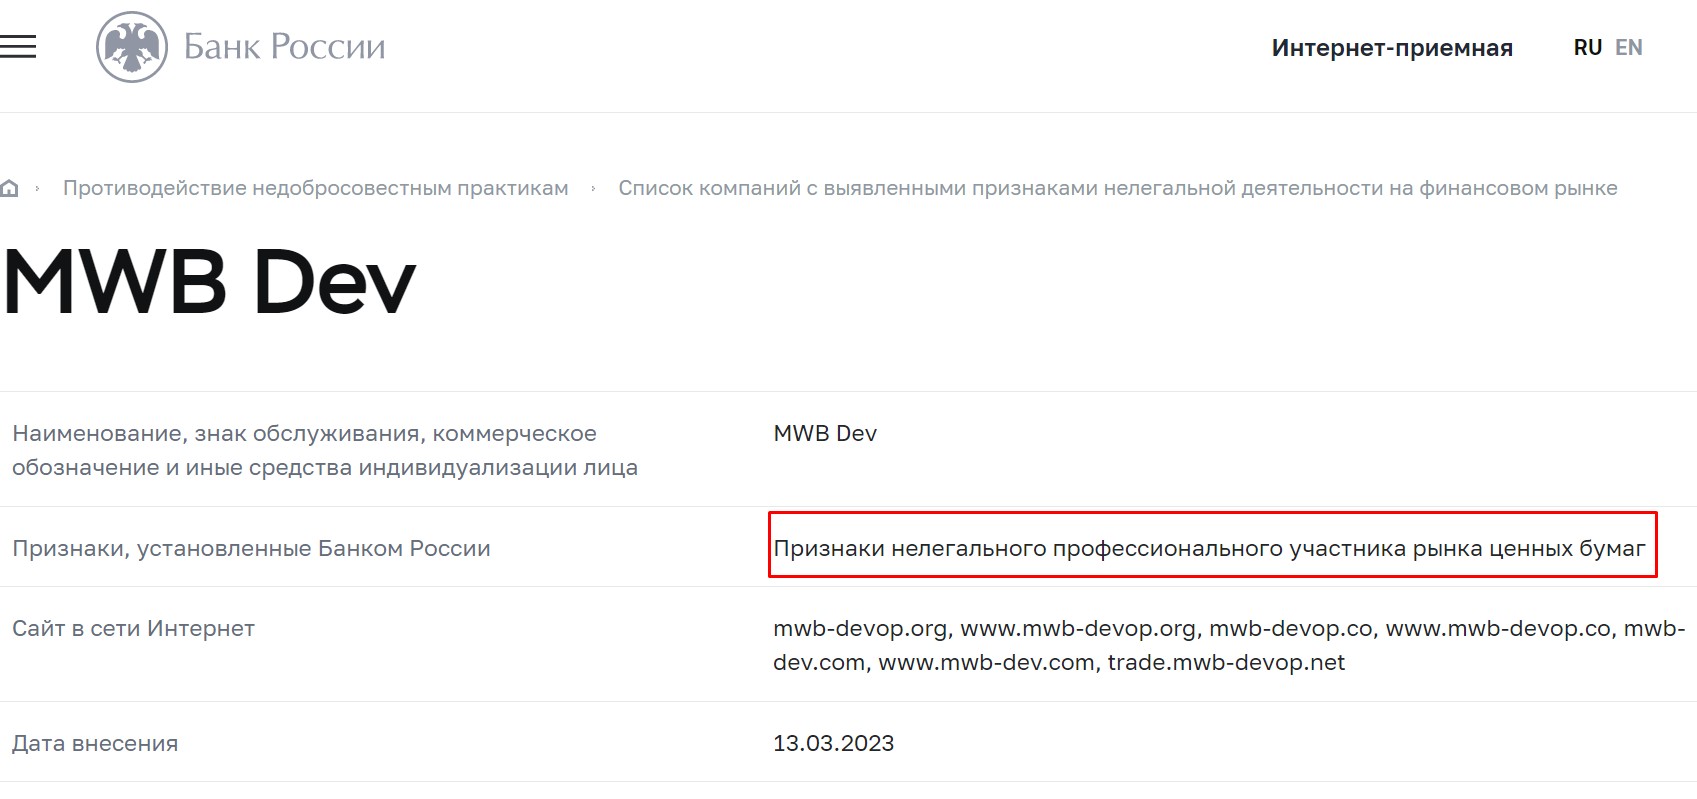This screenshot has width=1697, height=799.
Task: Click the Банк России site title
Action: point(284,47)
